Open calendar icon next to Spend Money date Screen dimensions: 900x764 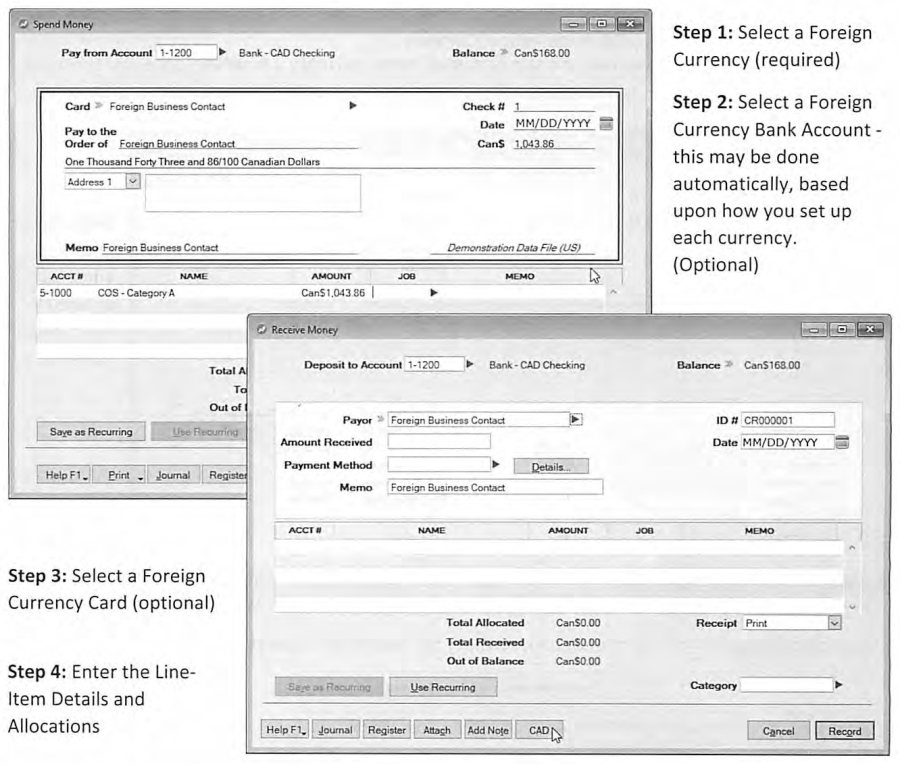[x=606, y=123]
